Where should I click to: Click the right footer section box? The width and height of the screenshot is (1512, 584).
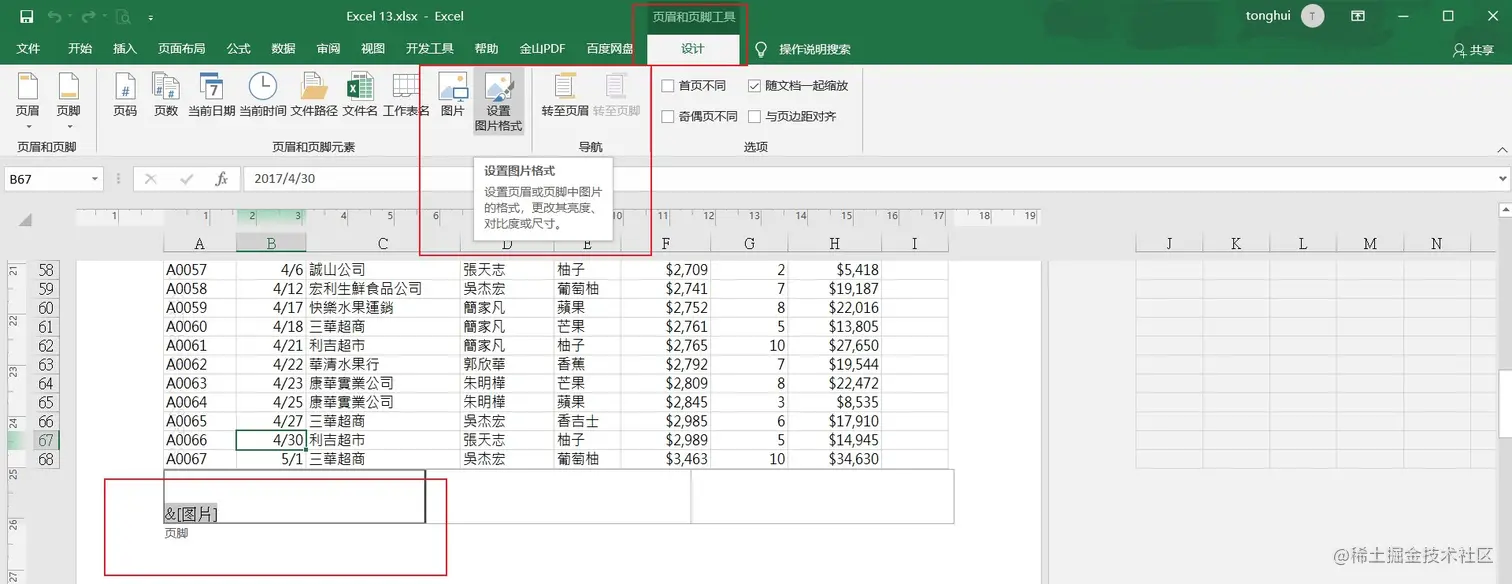tap(822, 496)
